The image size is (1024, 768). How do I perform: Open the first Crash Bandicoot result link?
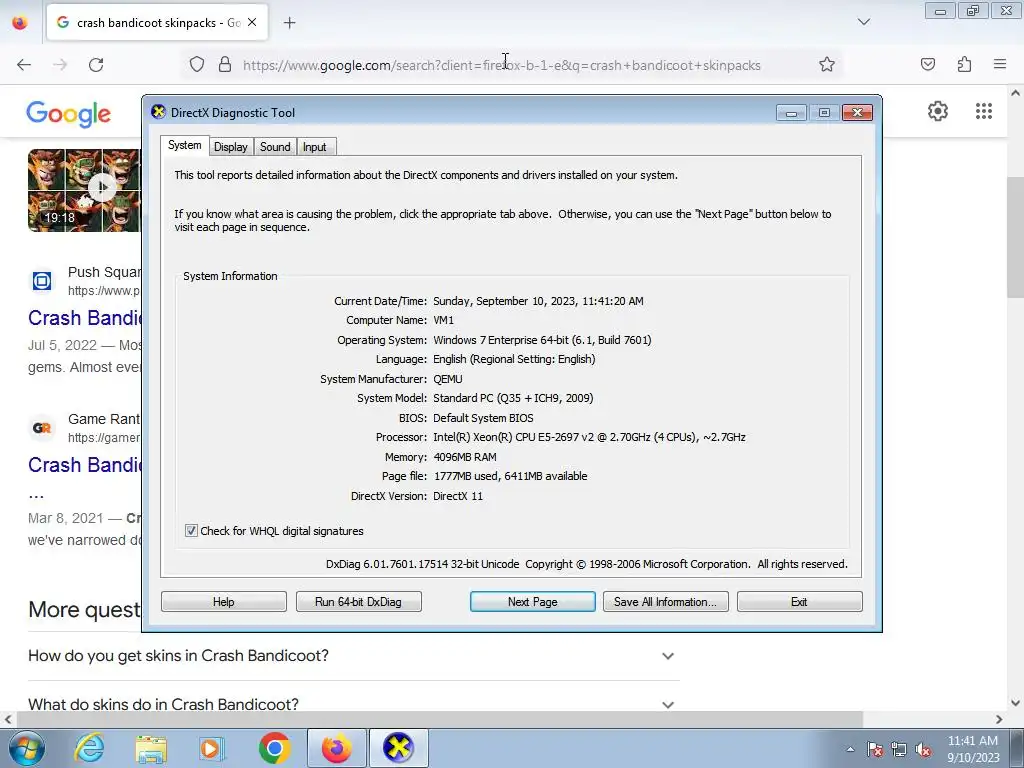pyautogui.click(x=84, y=318)
